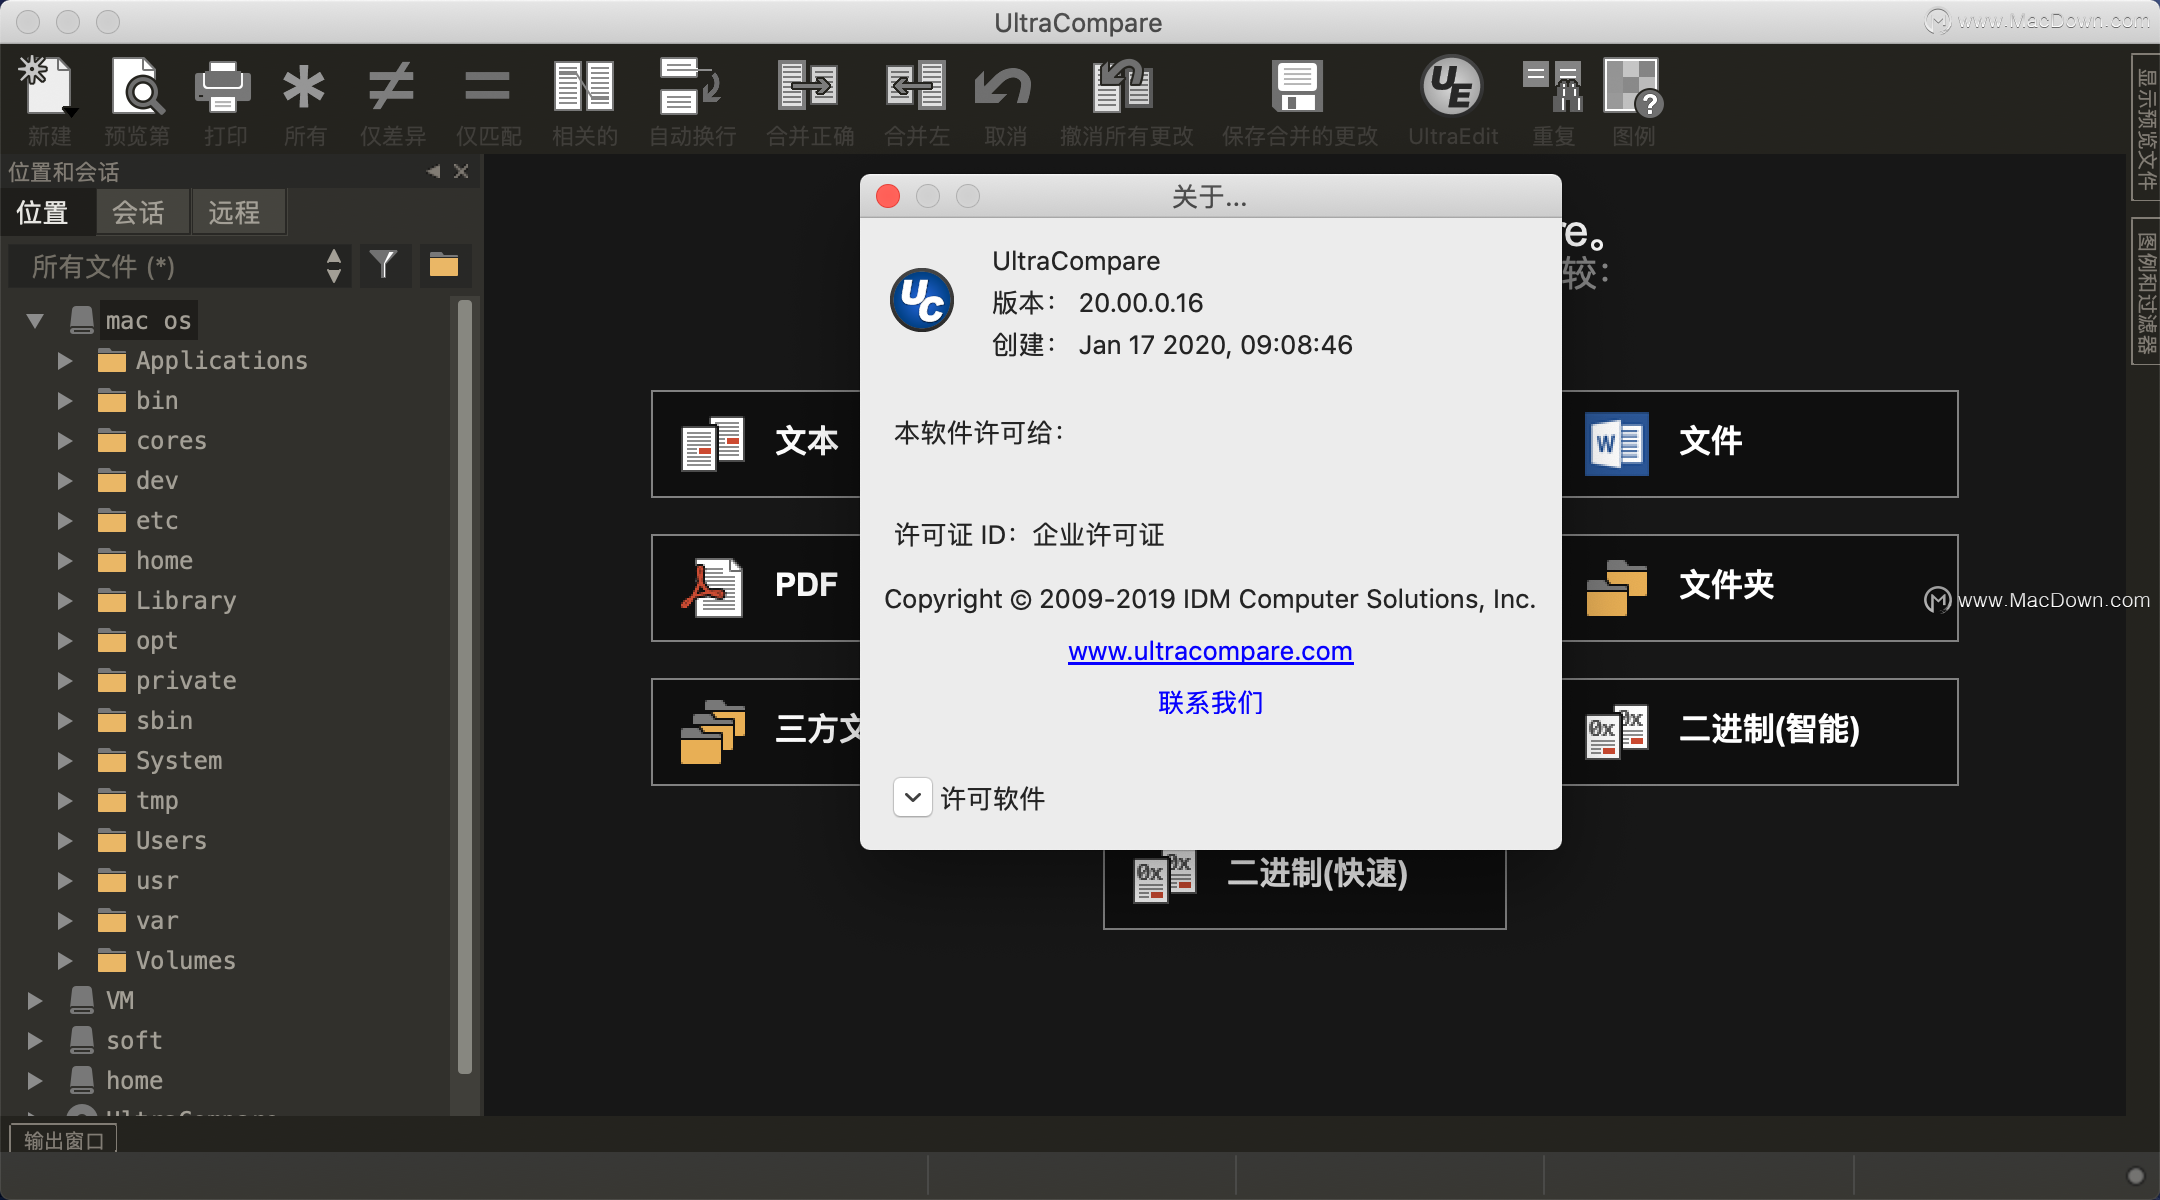Switch to the 位置 tab

[45, 212]
